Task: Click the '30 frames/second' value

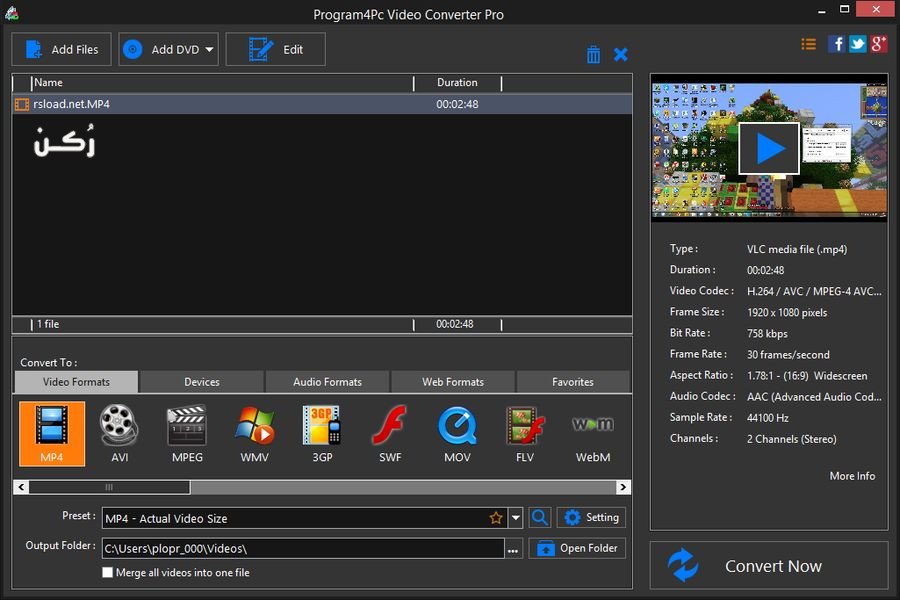Action: (788, 355)
